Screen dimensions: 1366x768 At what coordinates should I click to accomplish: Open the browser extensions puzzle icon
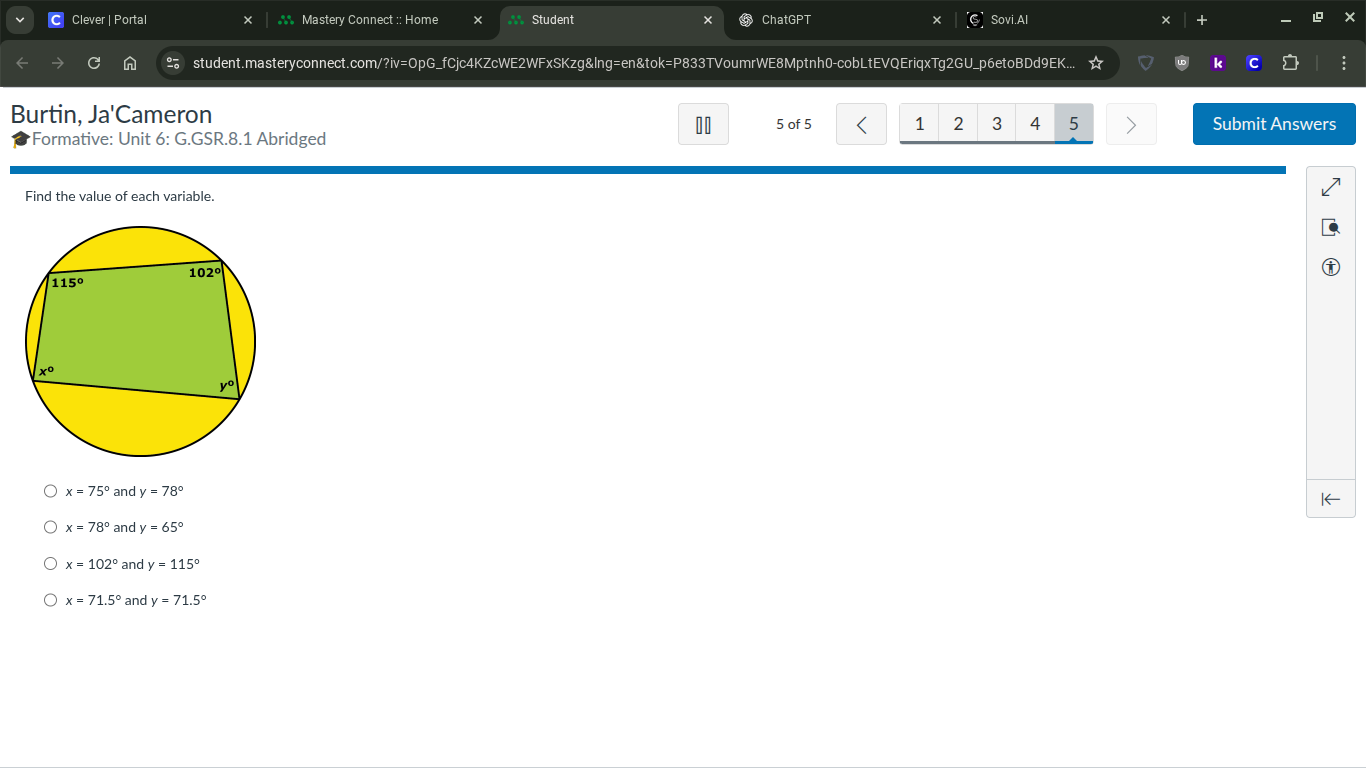click(x=1290, y=63)
